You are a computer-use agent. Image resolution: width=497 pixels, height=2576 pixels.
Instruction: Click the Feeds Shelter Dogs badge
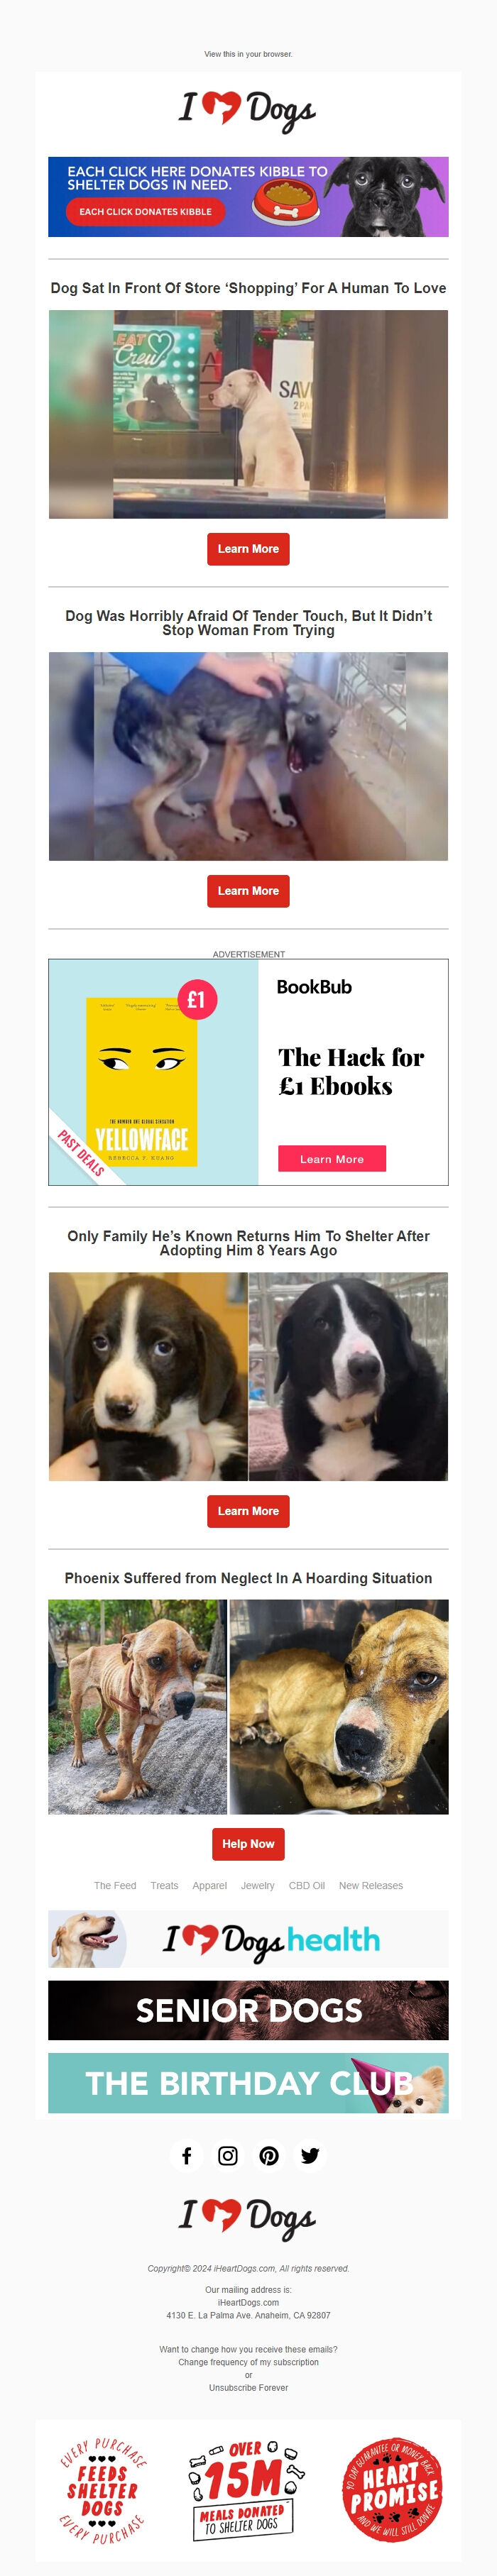point(102,2490)
